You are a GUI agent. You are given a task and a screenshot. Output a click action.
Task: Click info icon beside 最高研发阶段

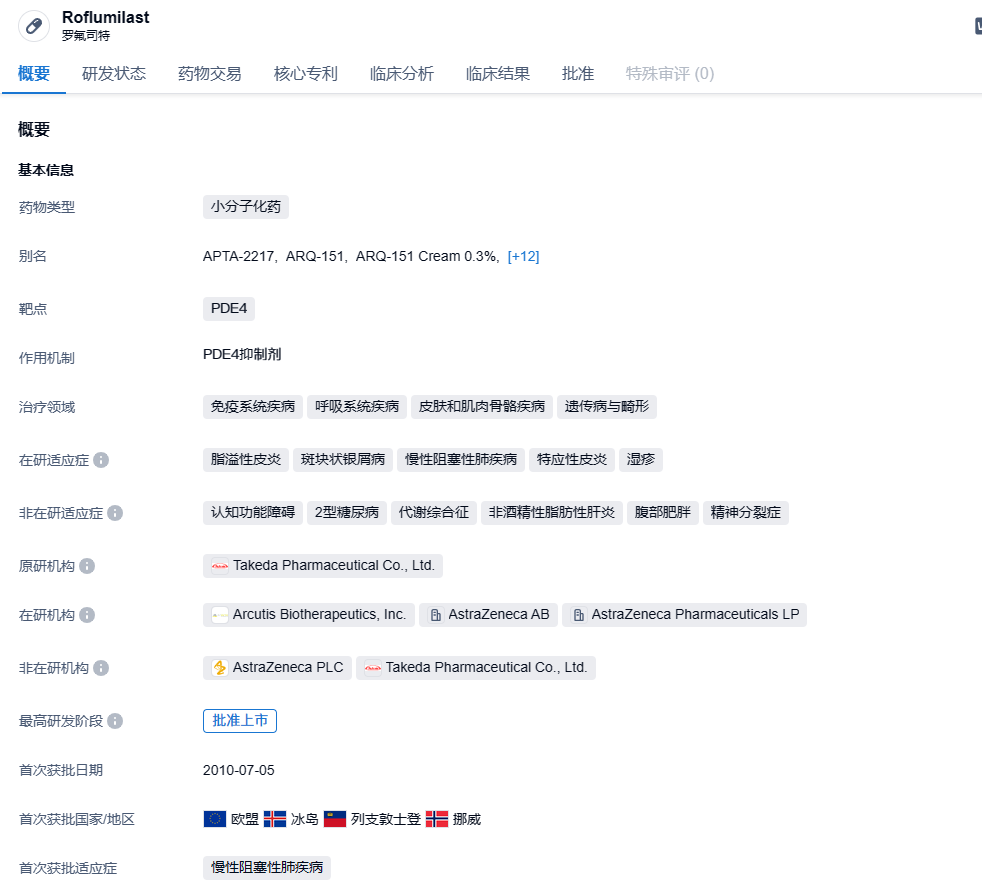115,721
